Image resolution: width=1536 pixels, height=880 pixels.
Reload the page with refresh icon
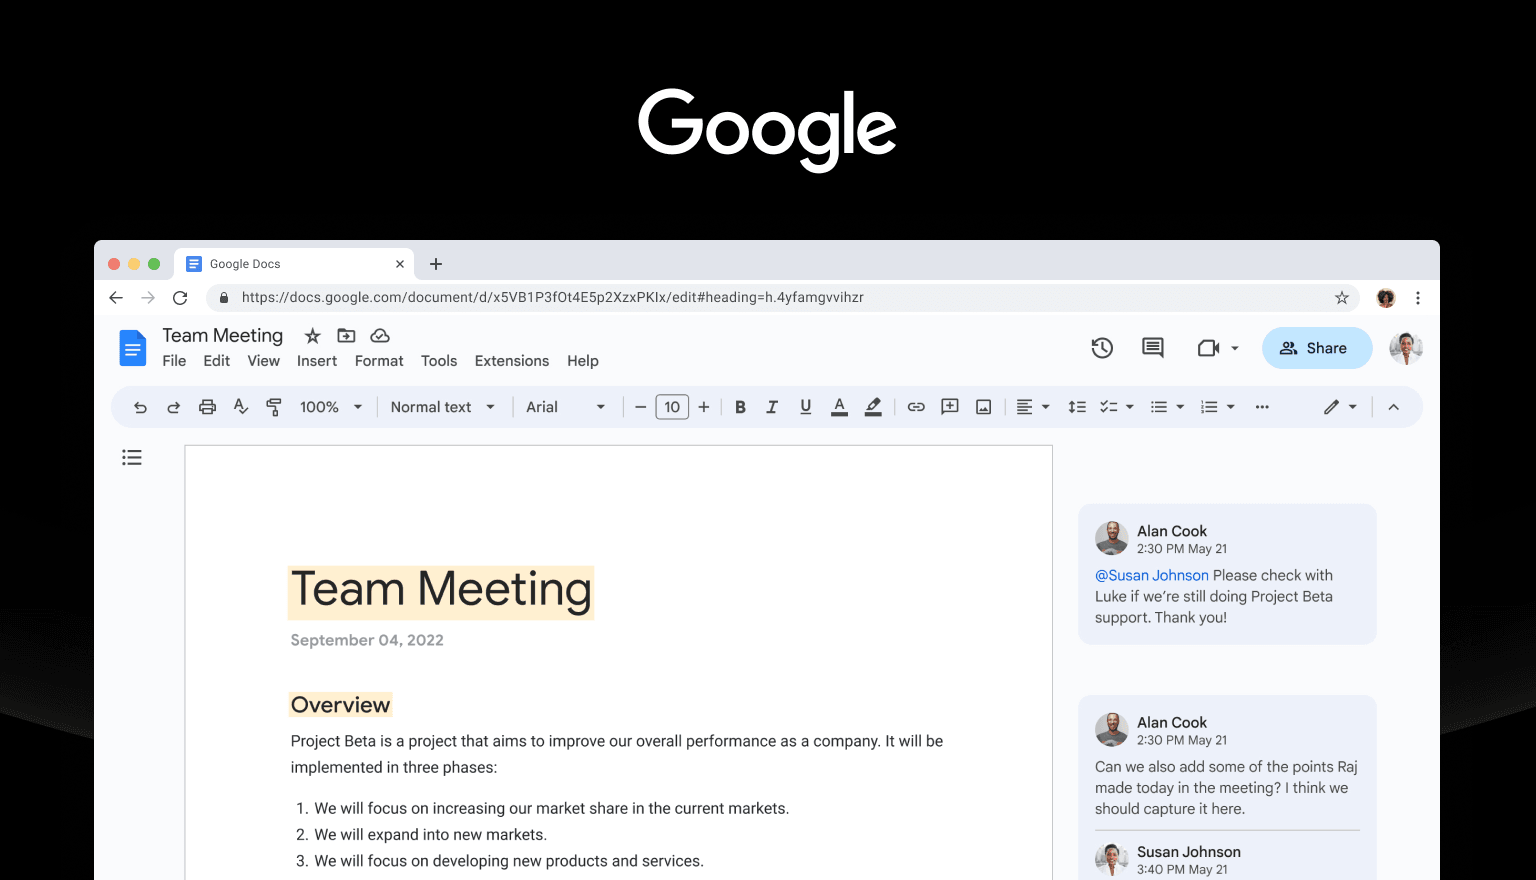[x=180, y=297]
